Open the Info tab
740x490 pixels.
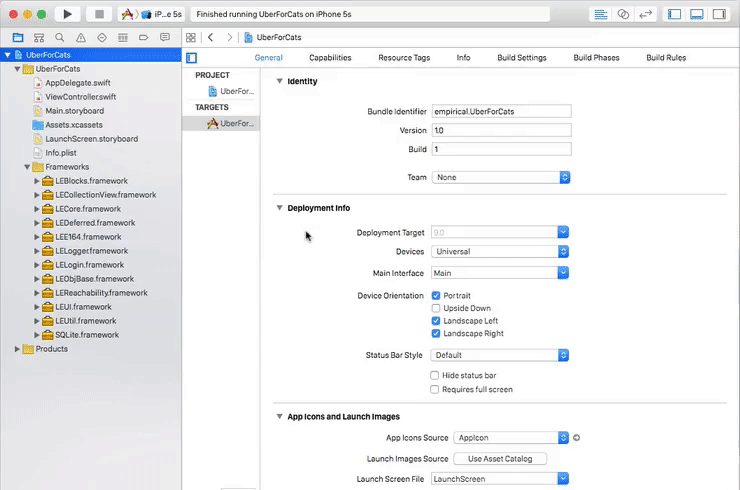pyautogui.click(x=463, y=58)
